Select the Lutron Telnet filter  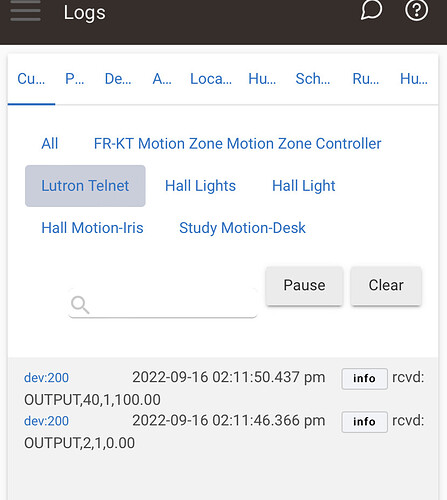click(x=85, y=186)
